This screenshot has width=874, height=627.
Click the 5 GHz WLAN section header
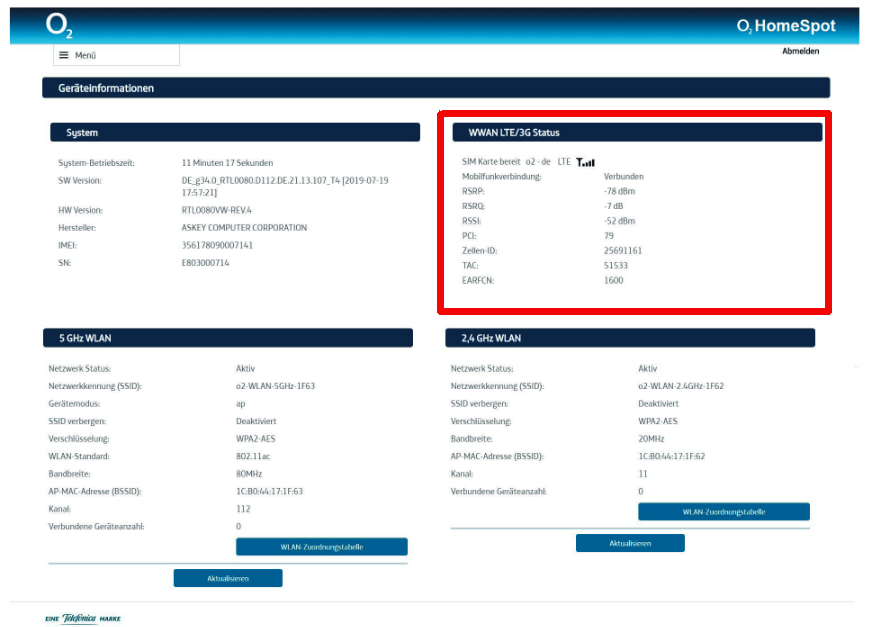(x=228, y=338)
